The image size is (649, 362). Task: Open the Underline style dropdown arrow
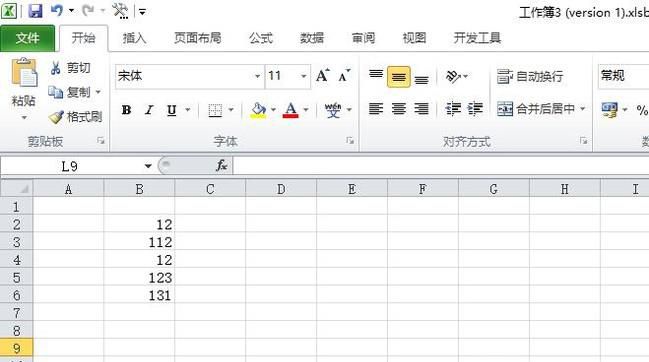click(187, 110)
